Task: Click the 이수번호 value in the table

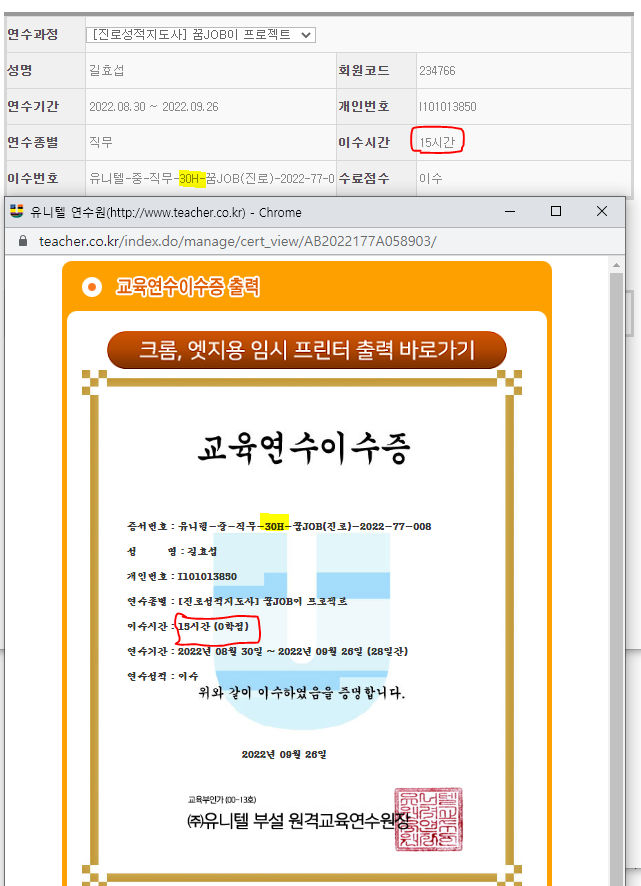Action: pyautogui.click(x=211, y=179)
